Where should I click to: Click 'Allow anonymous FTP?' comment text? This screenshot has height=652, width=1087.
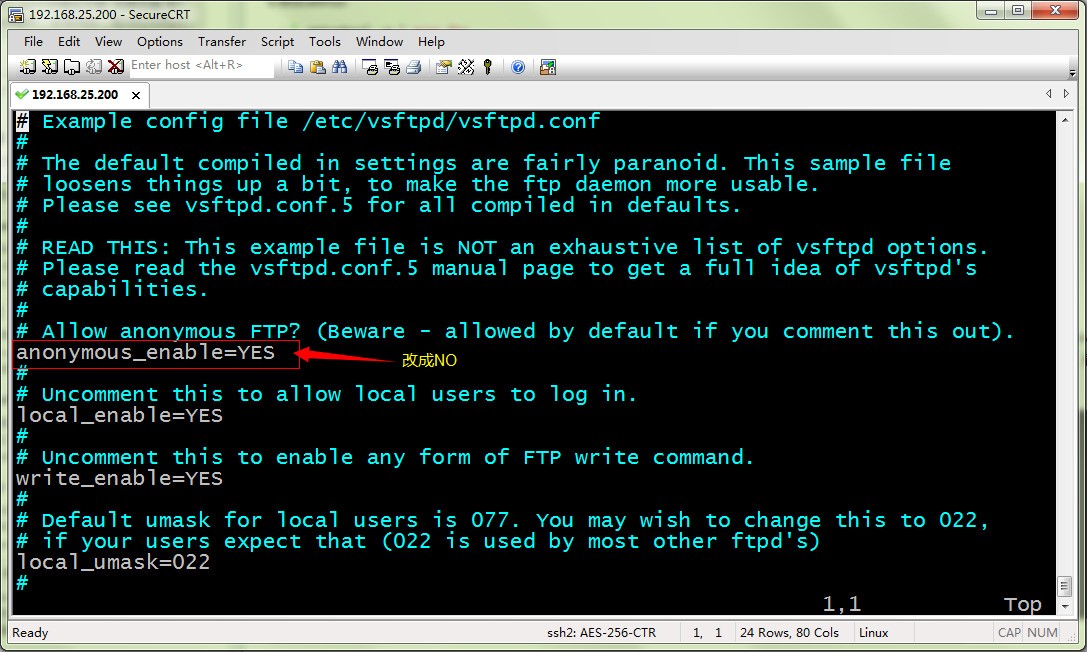(171, 331)
